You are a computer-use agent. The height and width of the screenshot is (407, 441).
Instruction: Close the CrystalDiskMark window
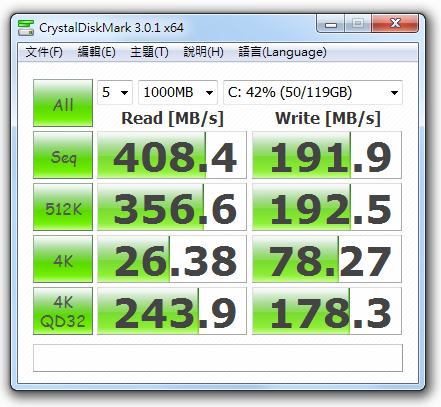point(395,23)
